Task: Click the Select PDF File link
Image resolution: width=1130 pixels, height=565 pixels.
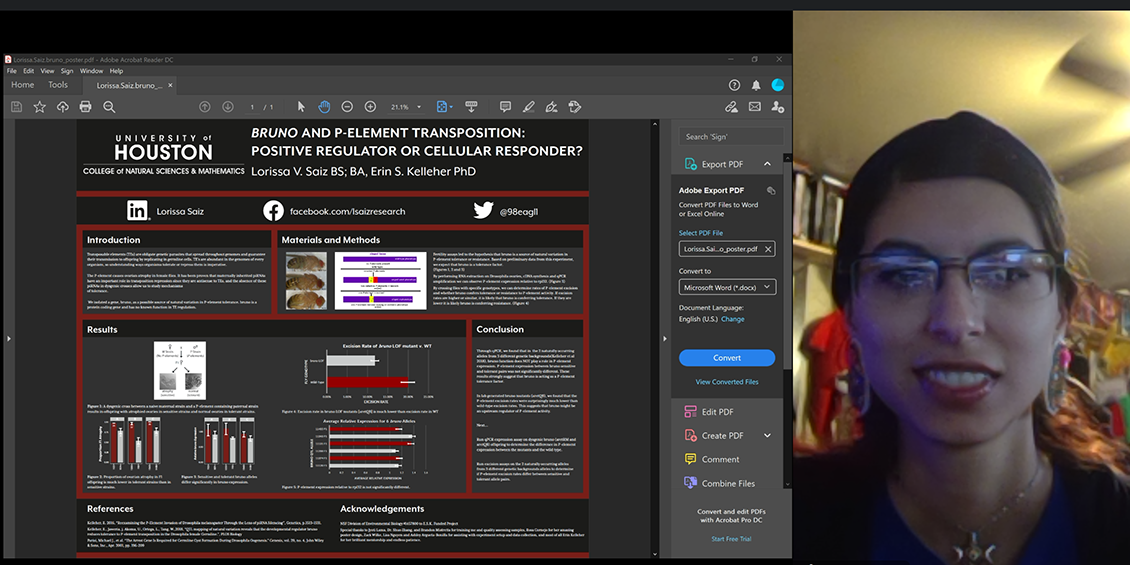Action: (700, 233)
